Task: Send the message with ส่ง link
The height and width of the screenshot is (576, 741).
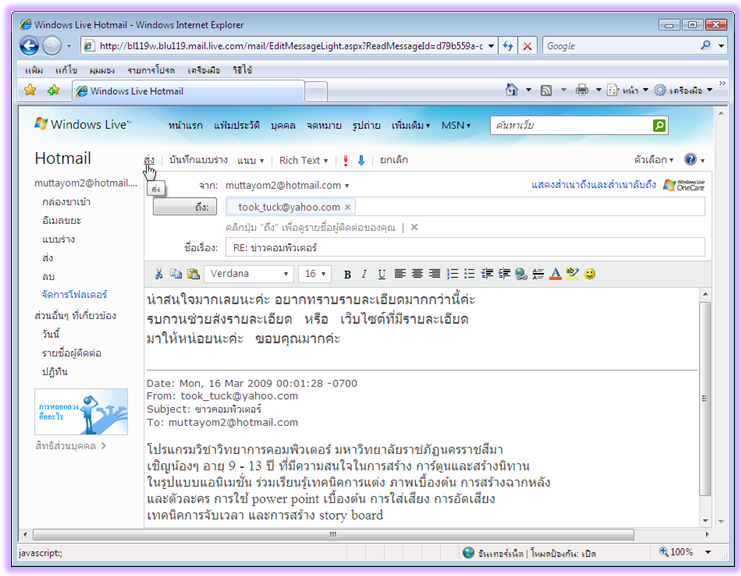Action: click(149, 160)
